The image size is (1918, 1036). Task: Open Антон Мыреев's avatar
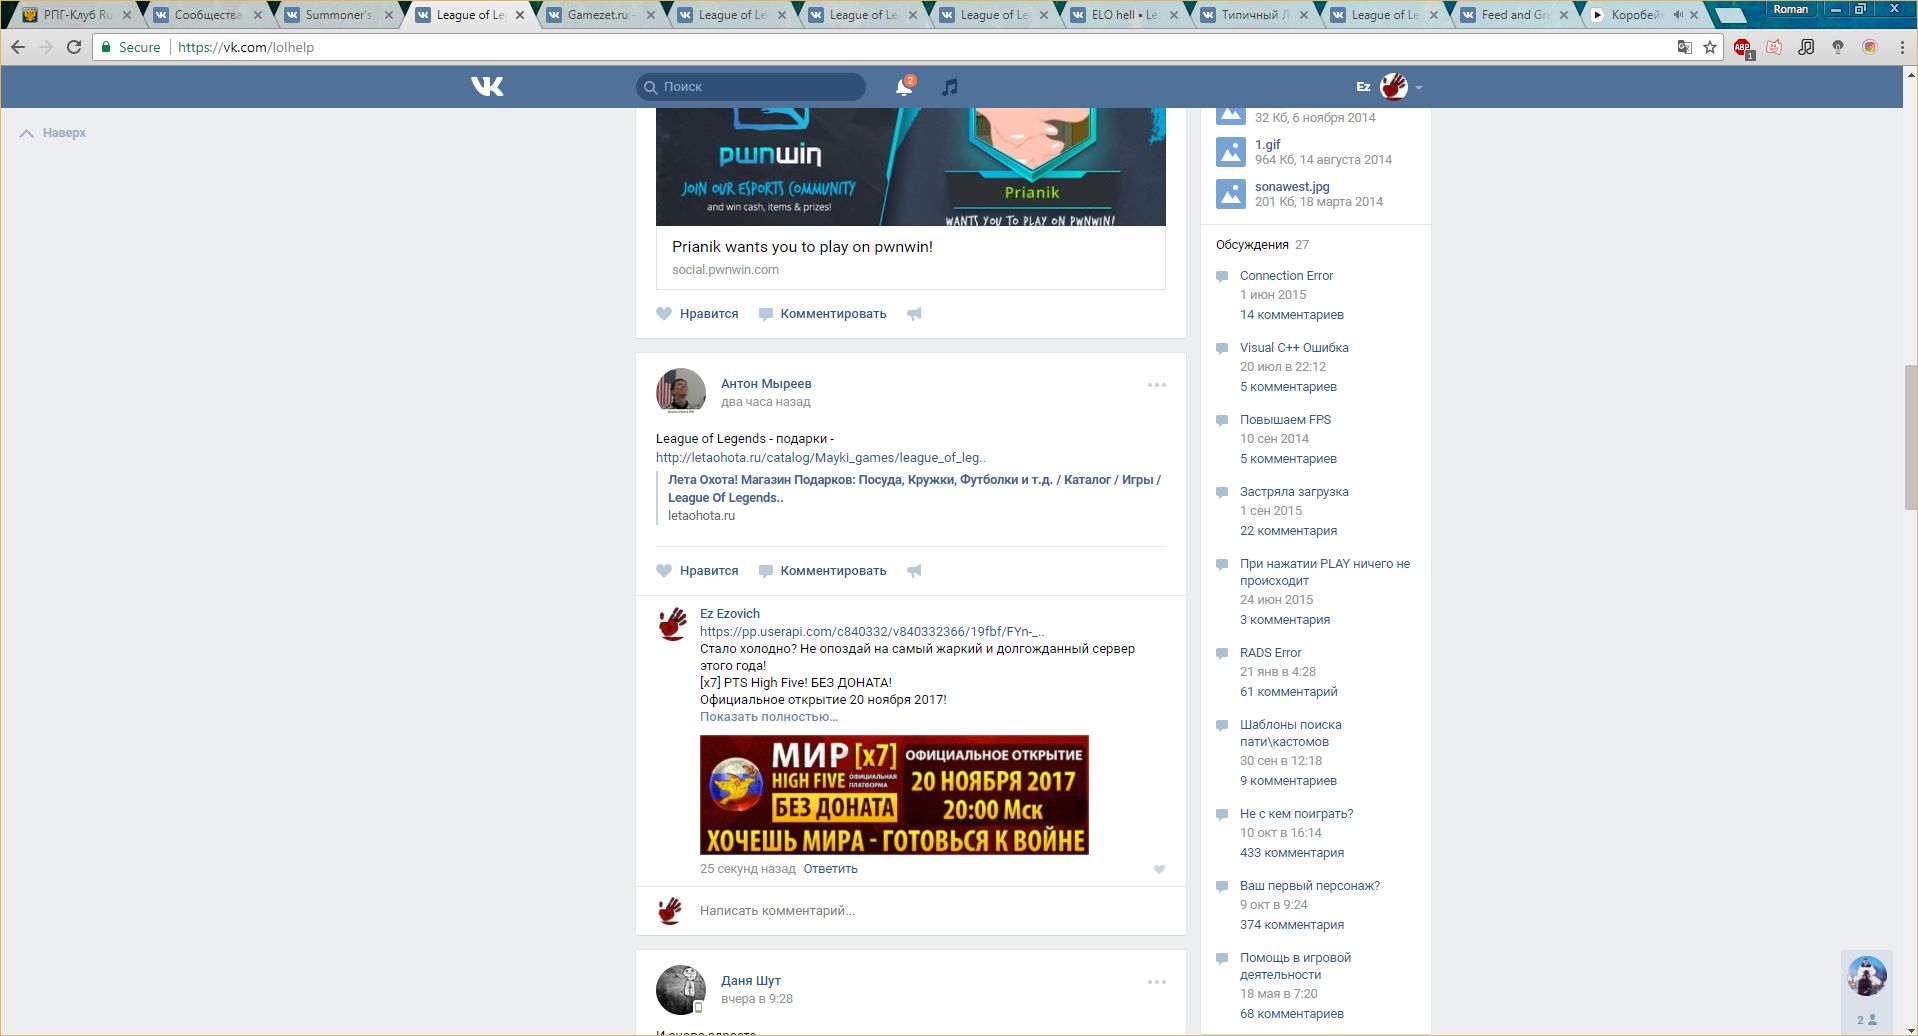click(x=681, y=392)
